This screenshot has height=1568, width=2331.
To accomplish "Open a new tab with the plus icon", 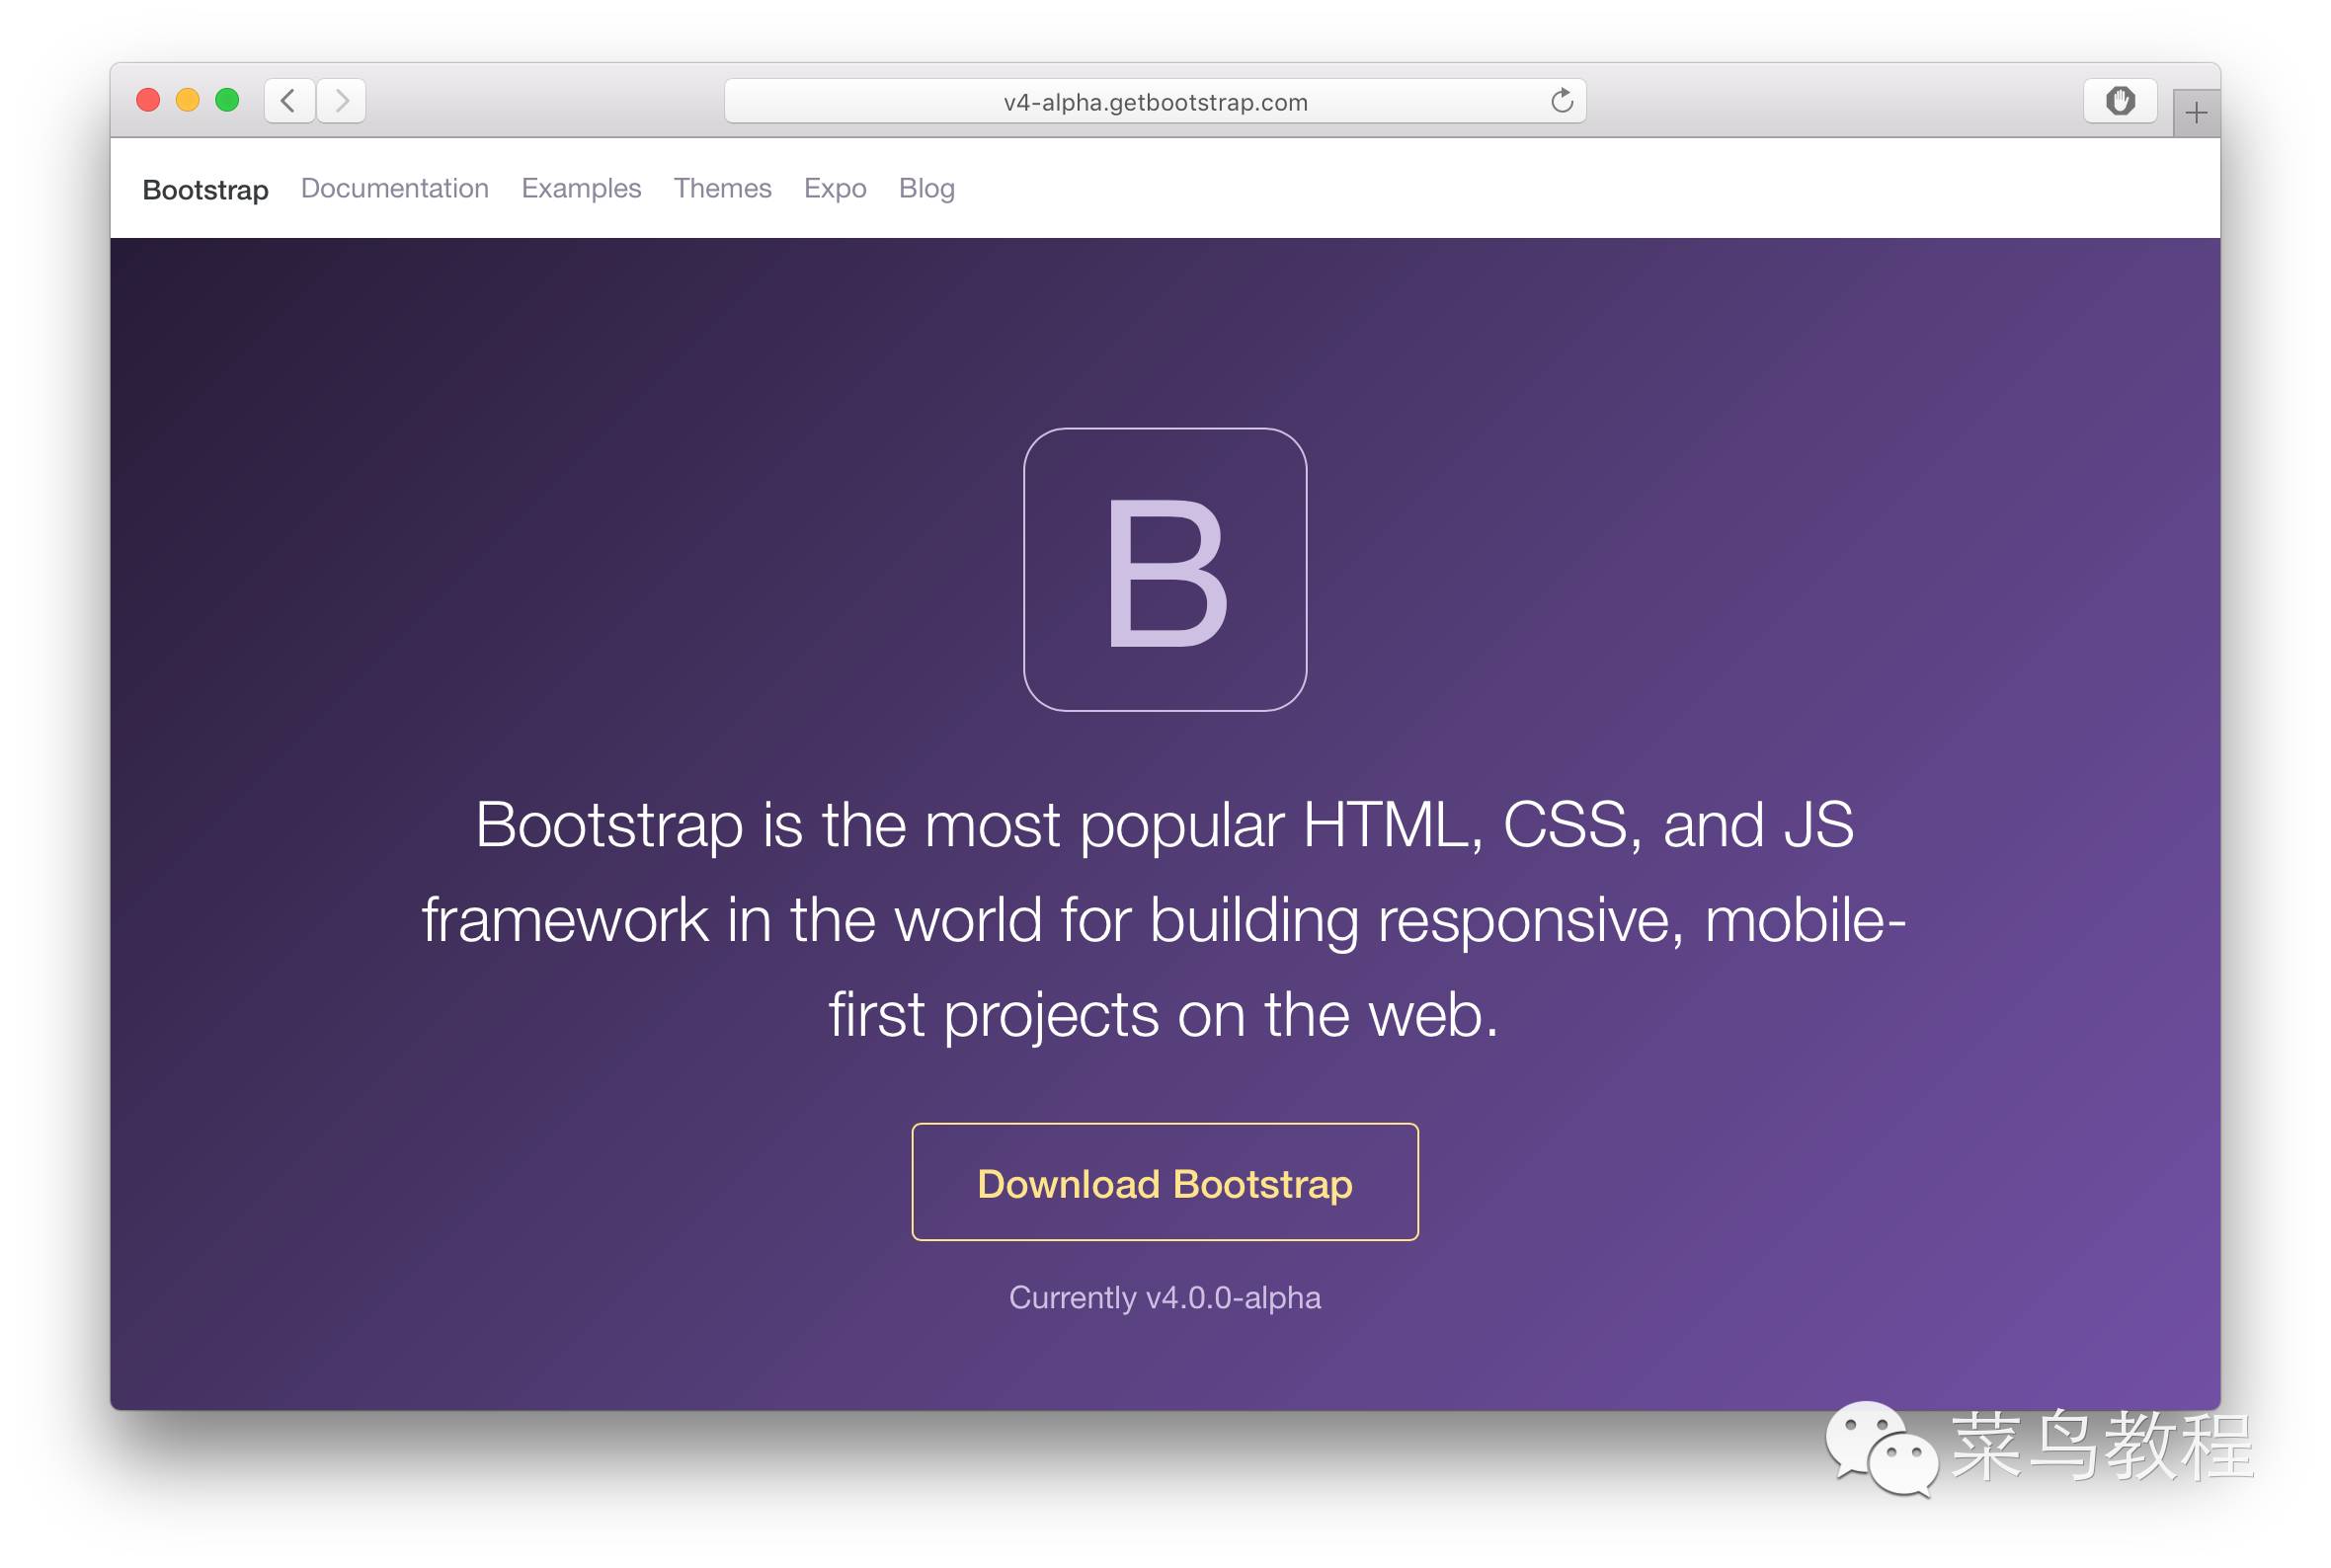I will (2195, 114).
